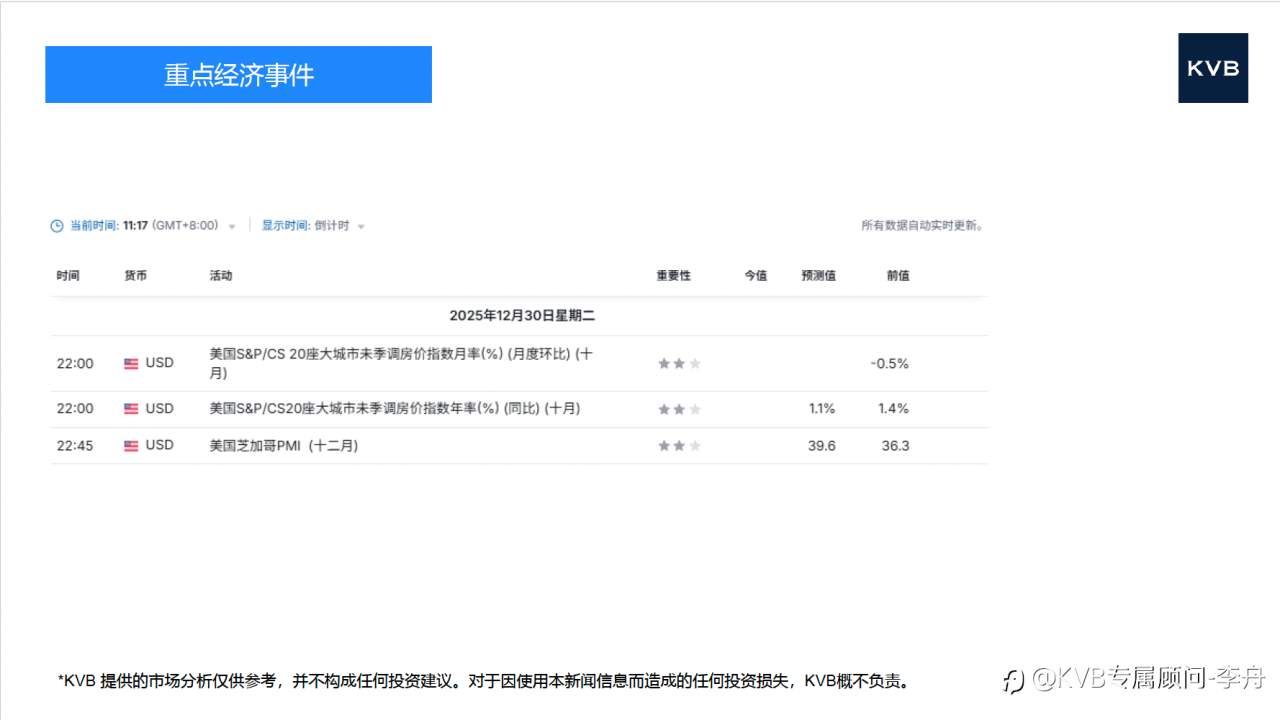Click the clock icon beside 当前时间

click(x=56, y=225)
